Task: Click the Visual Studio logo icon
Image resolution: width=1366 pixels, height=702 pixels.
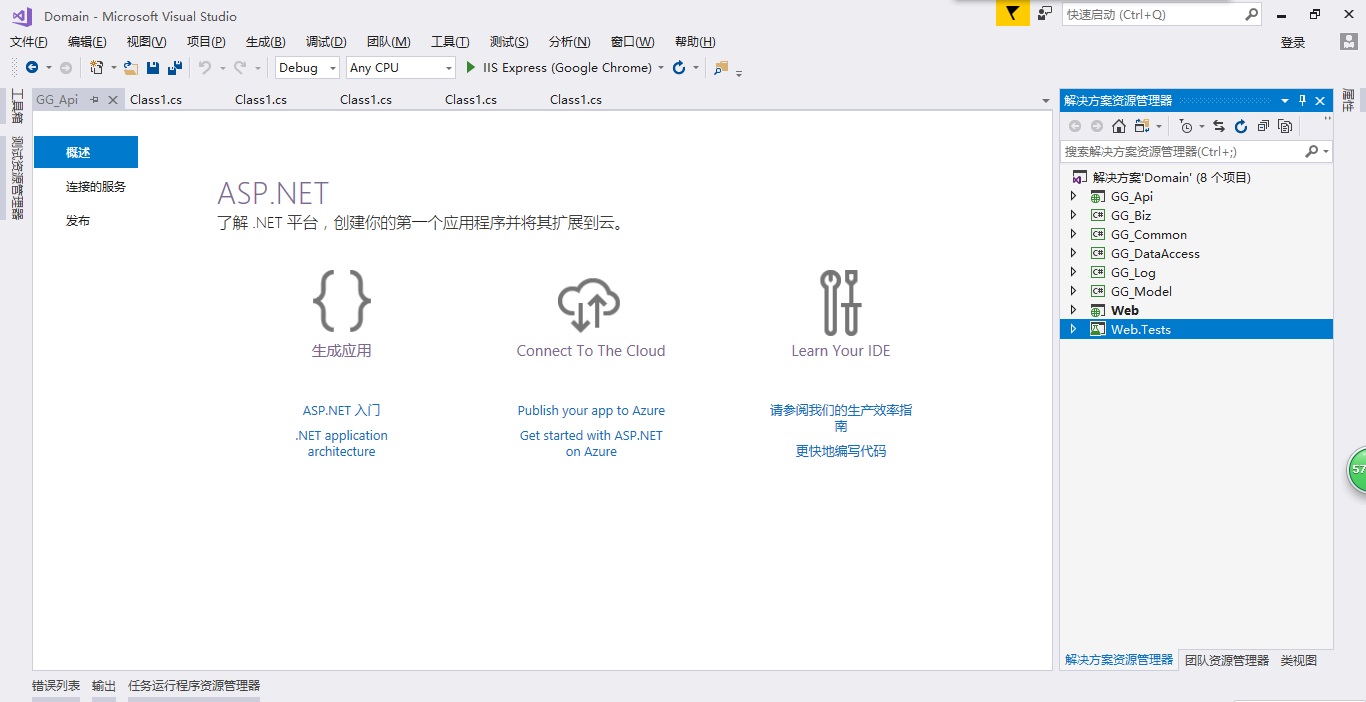Action: point(21,16)
